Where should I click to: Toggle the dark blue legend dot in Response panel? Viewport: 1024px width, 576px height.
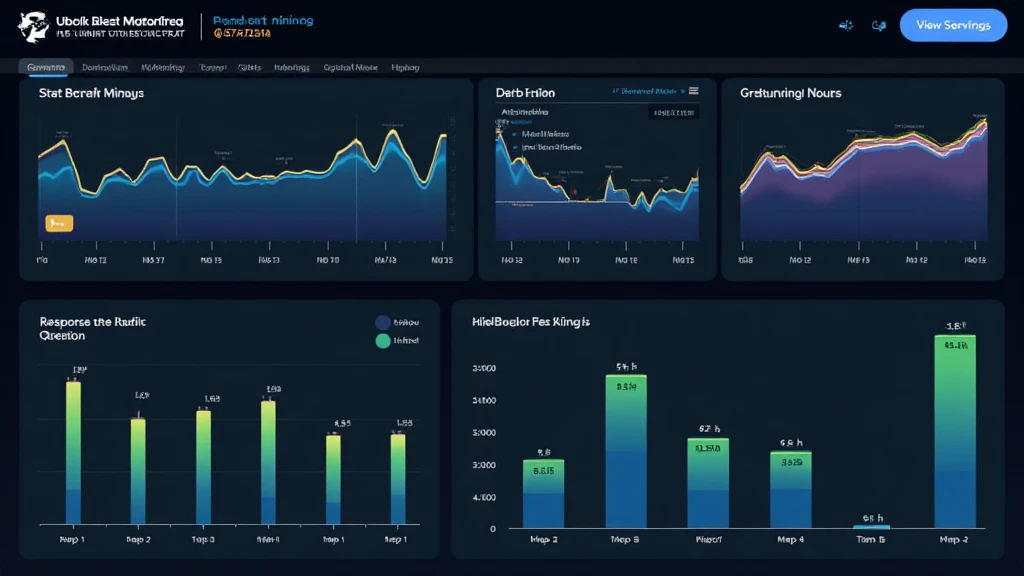(x=382, y=323)
